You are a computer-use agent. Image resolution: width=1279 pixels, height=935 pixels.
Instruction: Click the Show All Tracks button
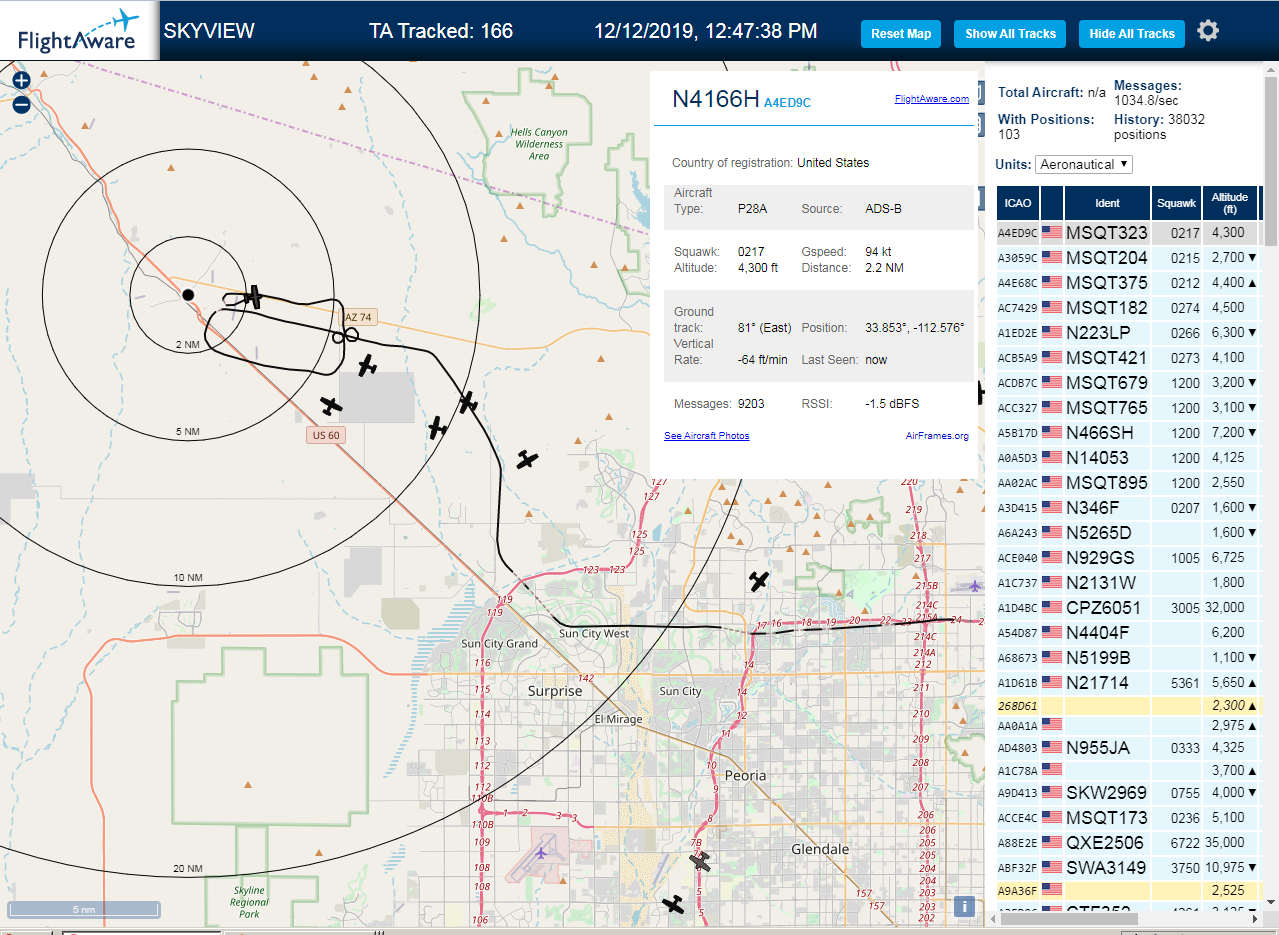click(x=1010, y=34)
